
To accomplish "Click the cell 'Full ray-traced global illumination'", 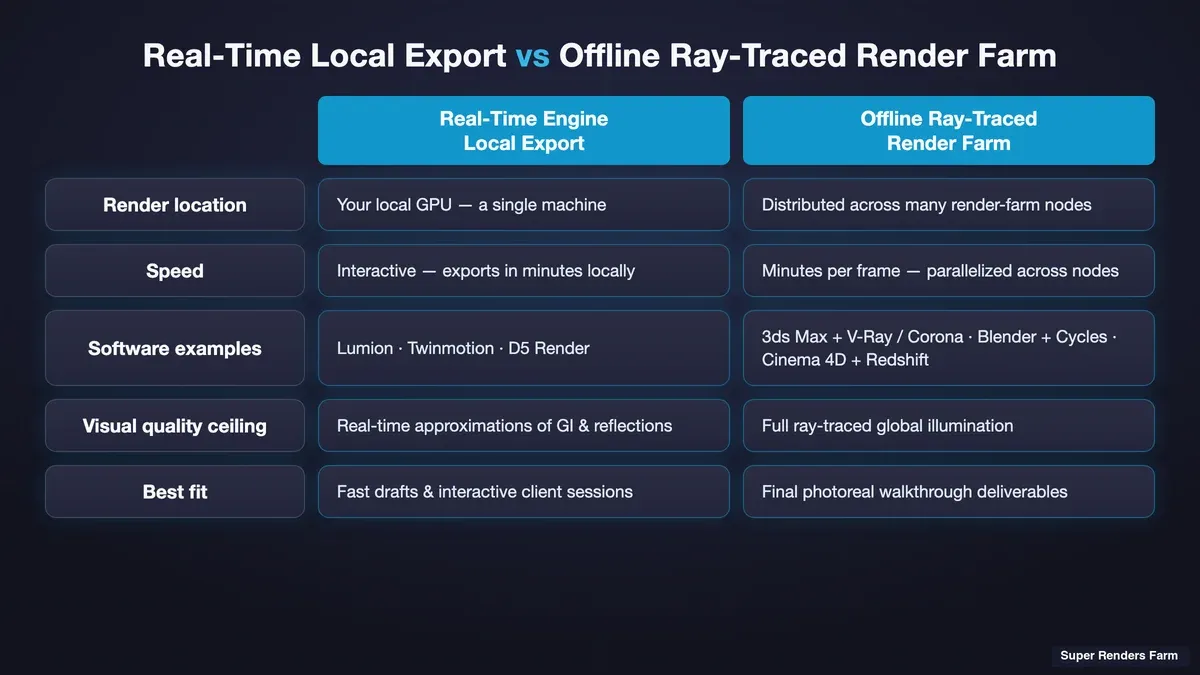I will pyautogui.click(x=949, y=426).
